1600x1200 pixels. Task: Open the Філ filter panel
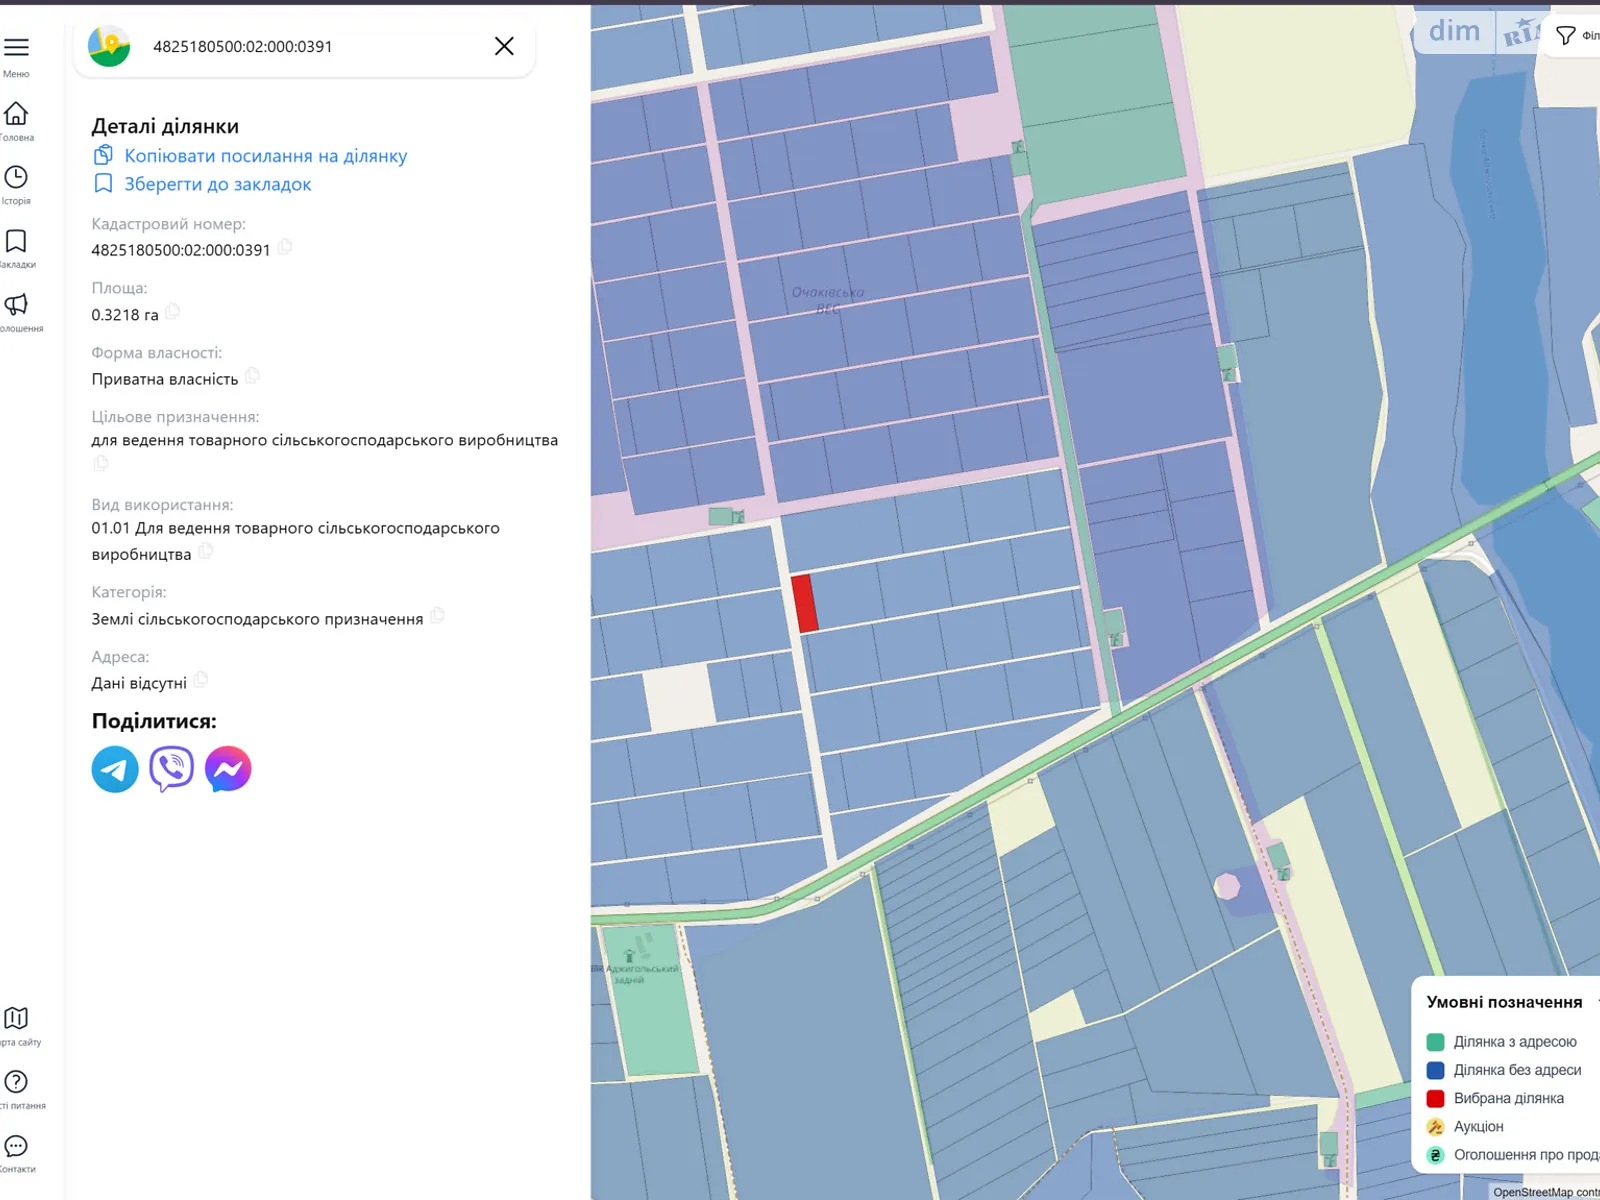pos(1566,33)
